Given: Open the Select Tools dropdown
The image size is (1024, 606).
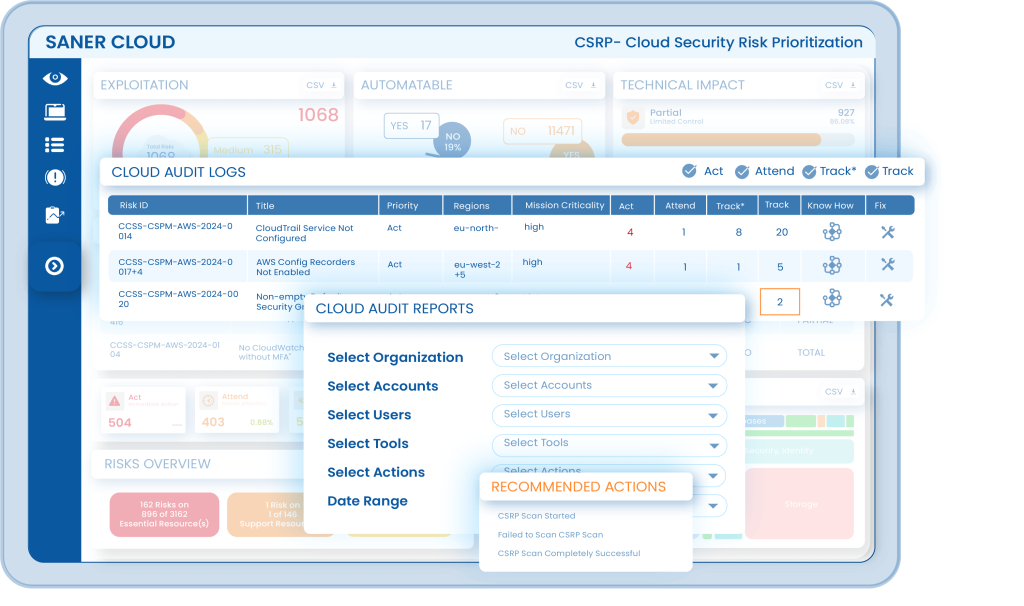Looking at the screenshot, I should tap(608, 443).
